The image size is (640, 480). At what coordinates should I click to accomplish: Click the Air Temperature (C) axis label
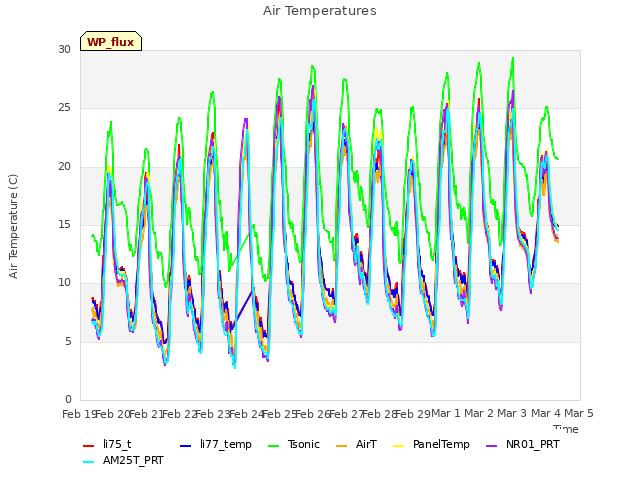click(13, 227)
